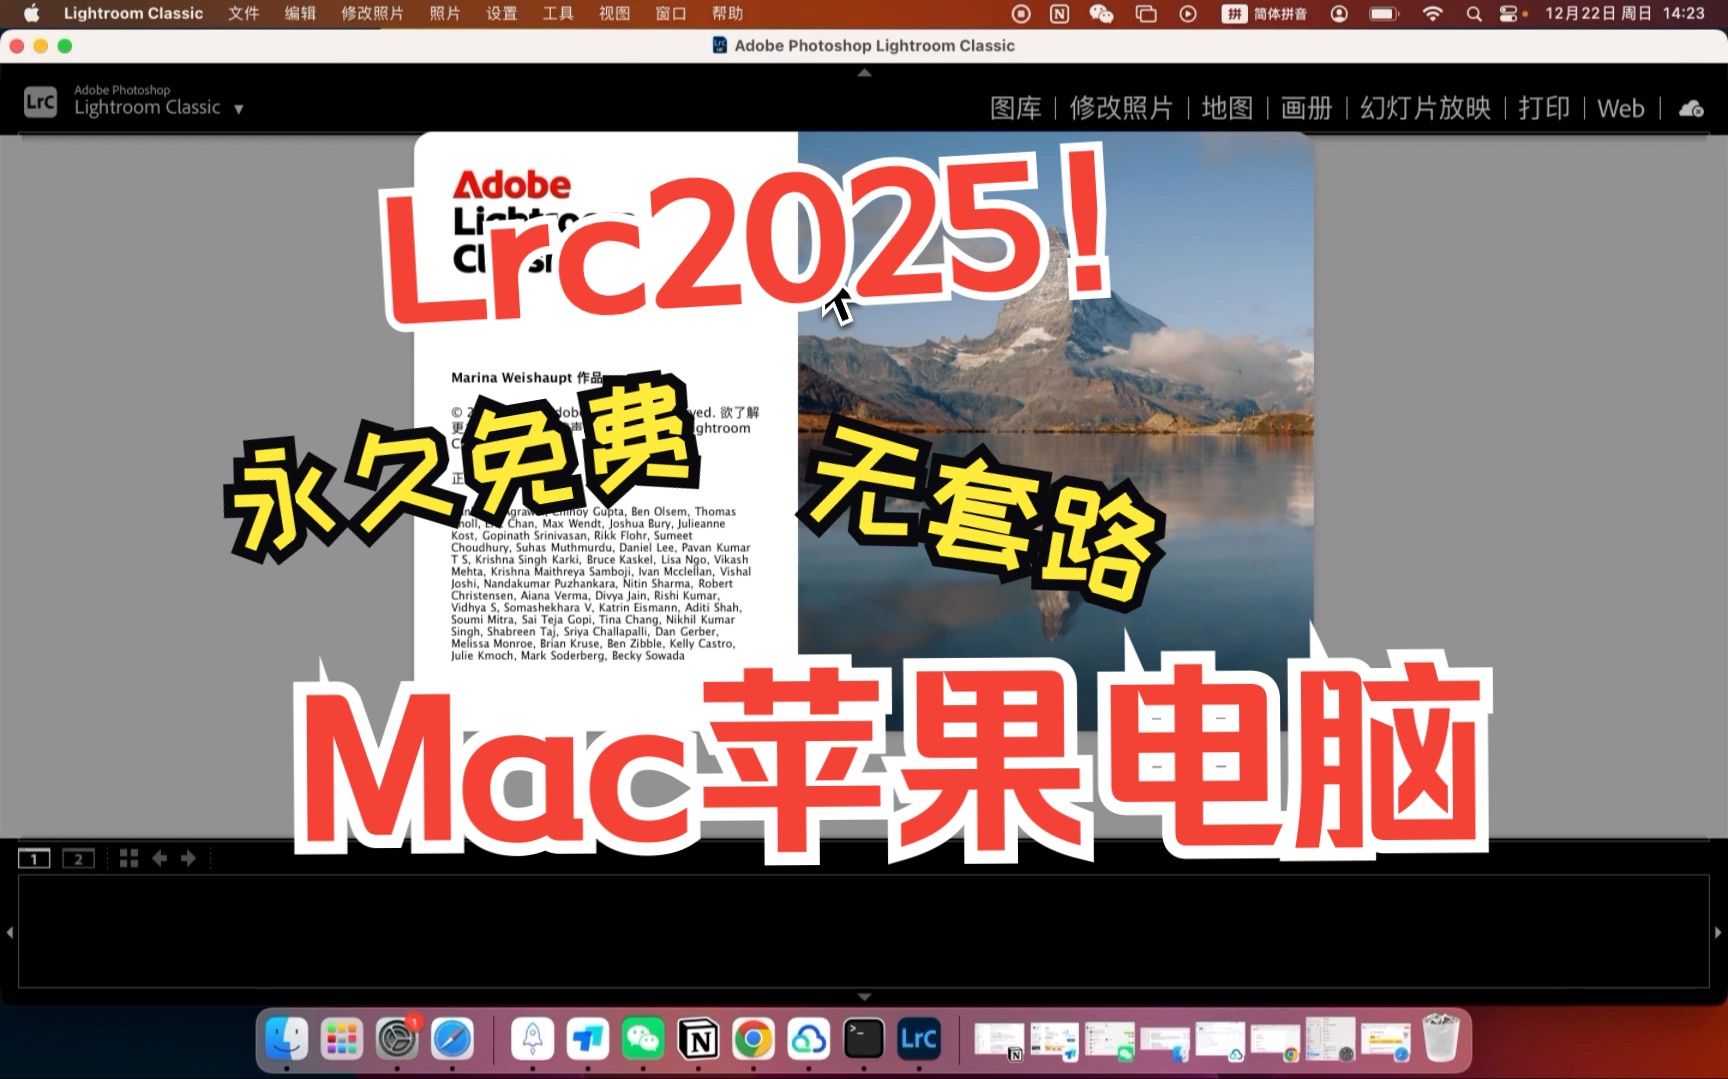Open the 帮助 menu
The width and height of the screenshot is (1728, 1079).
728,13
